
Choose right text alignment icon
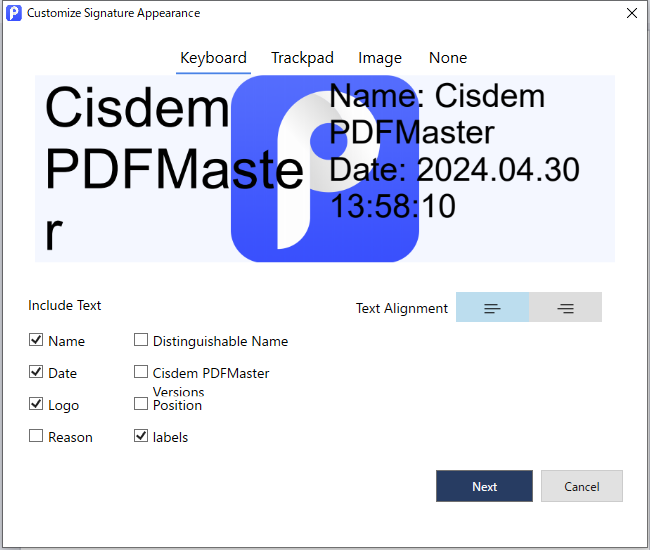point(565,307)
